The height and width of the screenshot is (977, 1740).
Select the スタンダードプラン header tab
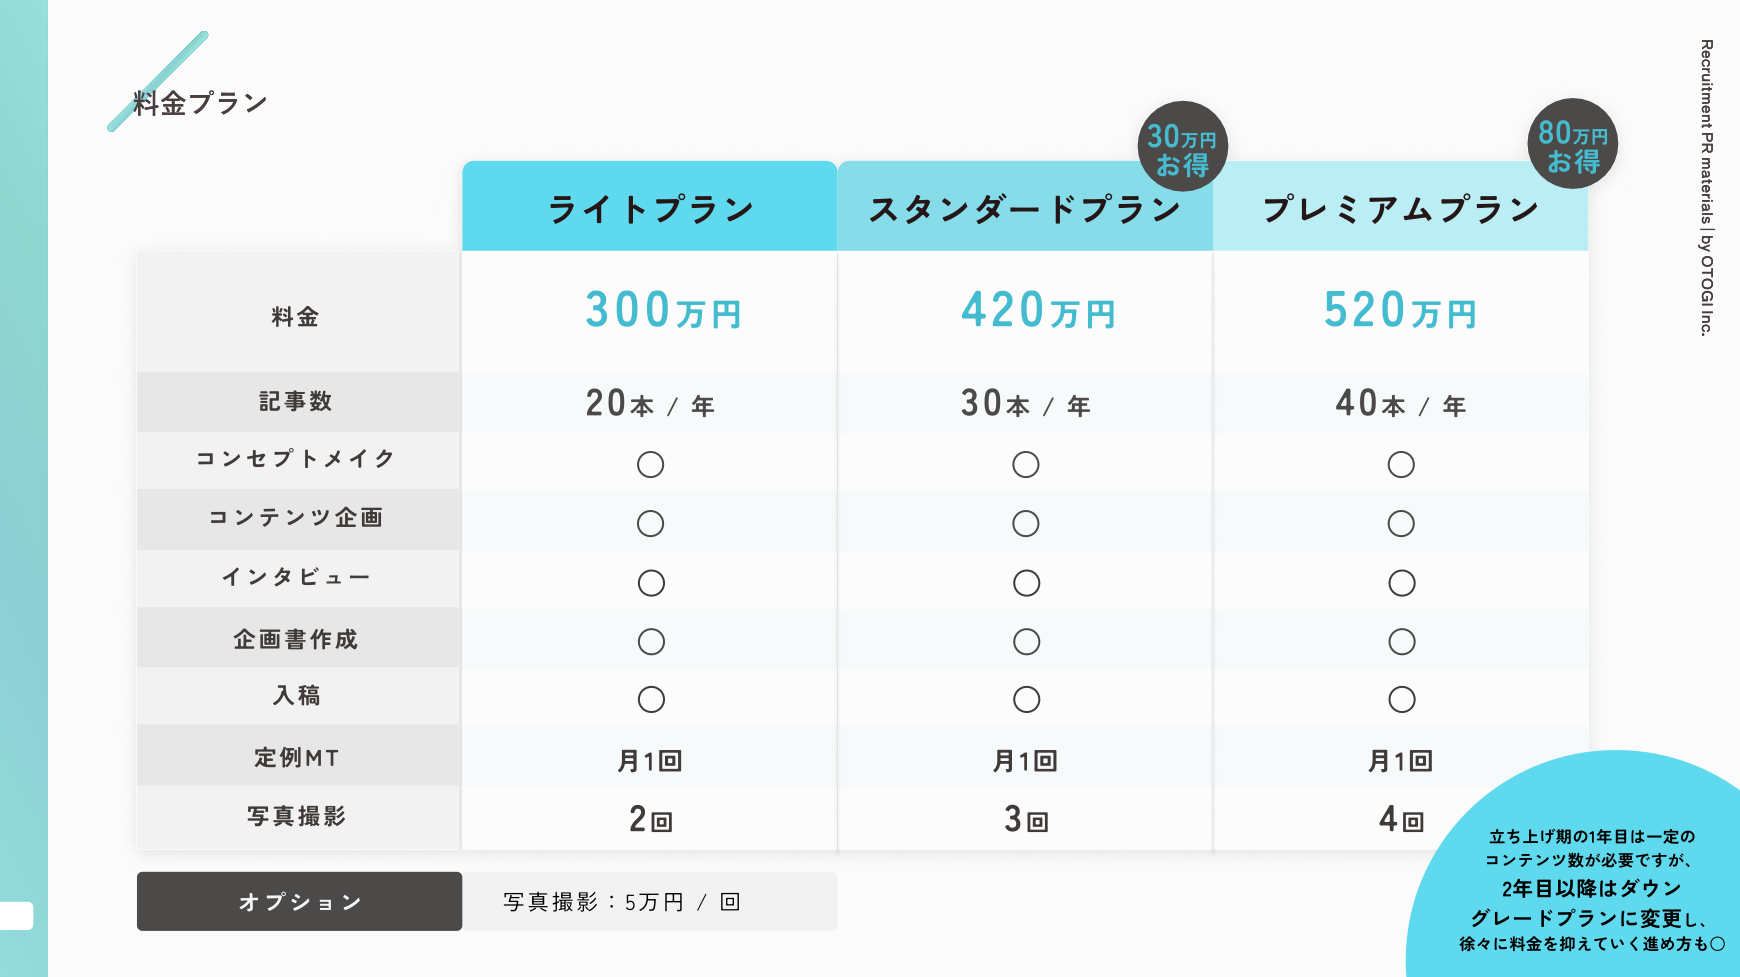click(1025, 209)
